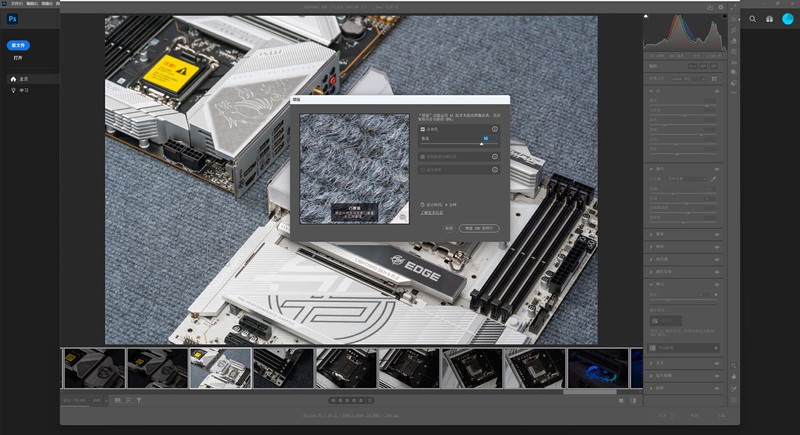Click Photoshop search magnifier icon
The image size is (800, 435).
753,19
